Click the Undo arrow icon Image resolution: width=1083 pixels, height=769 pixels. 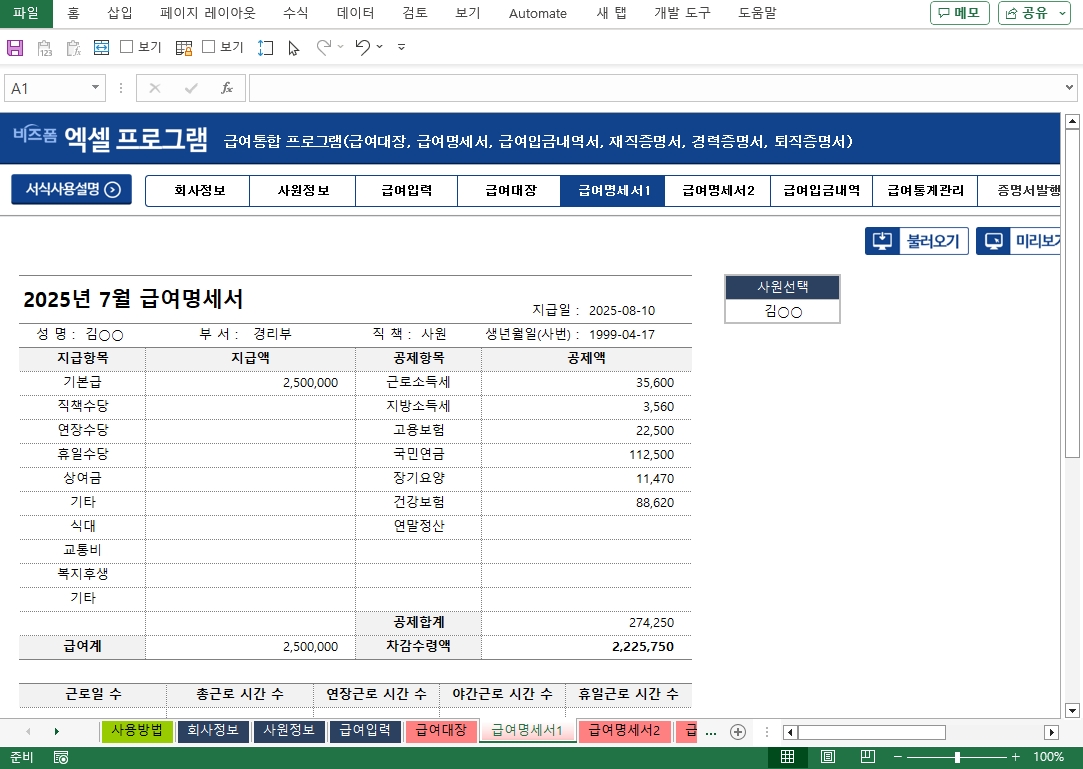362,47
